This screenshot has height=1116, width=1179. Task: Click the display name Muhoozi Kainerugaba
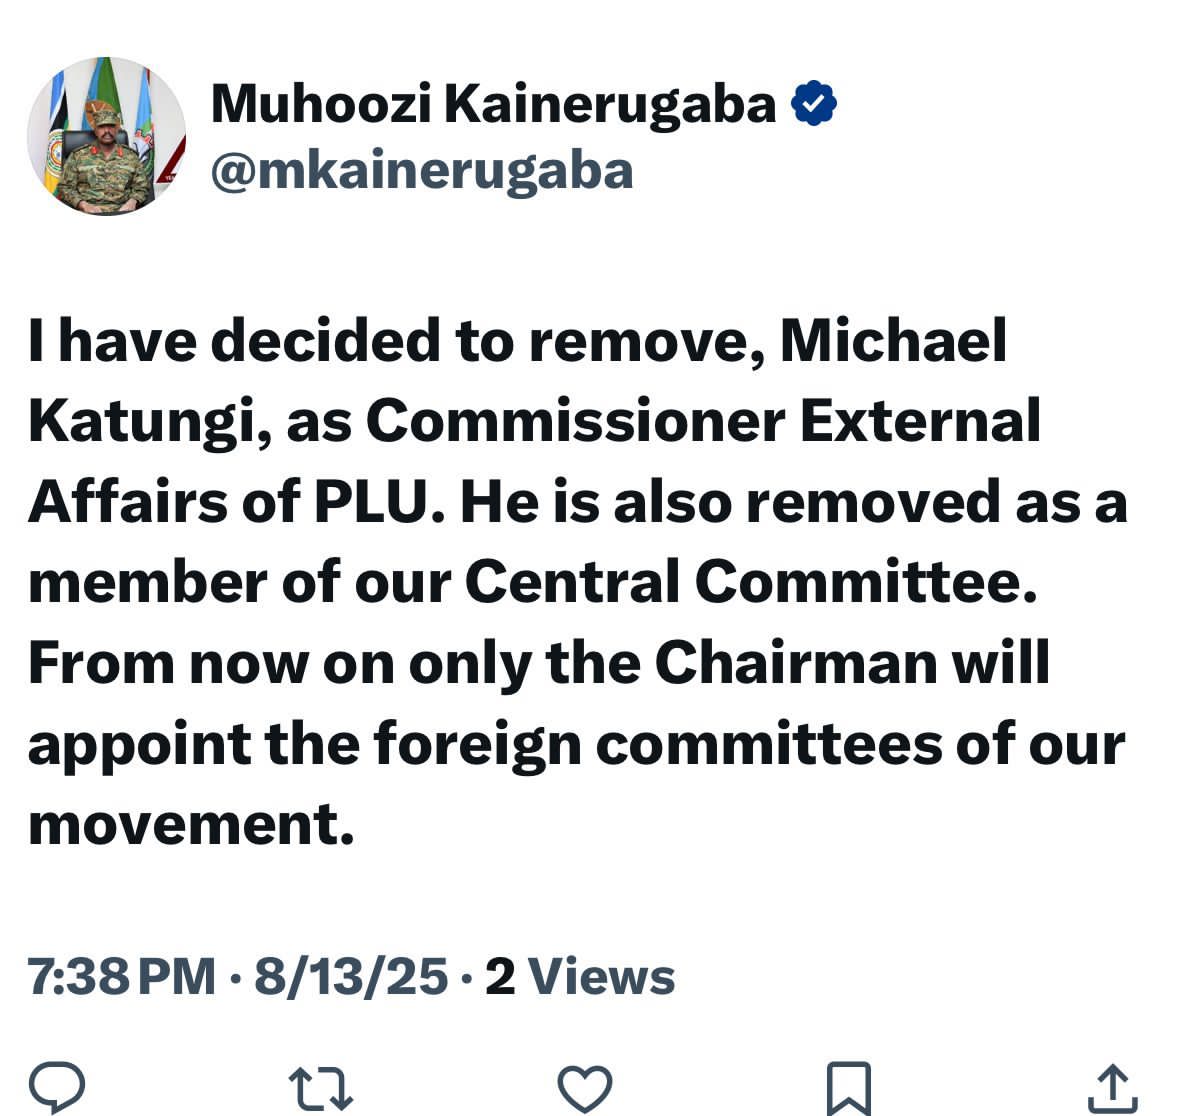pyautogui.click(x=493, y=104)
